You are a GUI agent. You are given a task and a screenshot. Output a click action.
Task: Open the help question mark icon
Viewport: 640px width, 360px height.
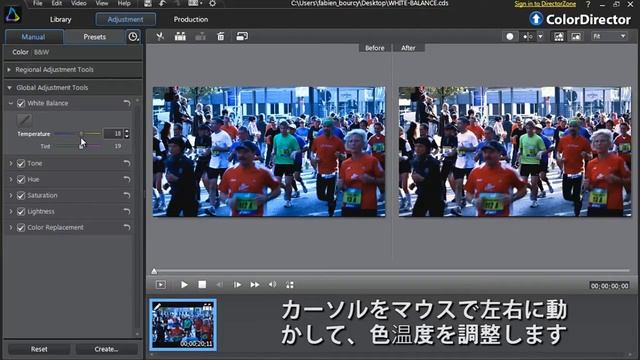[588, 4]
